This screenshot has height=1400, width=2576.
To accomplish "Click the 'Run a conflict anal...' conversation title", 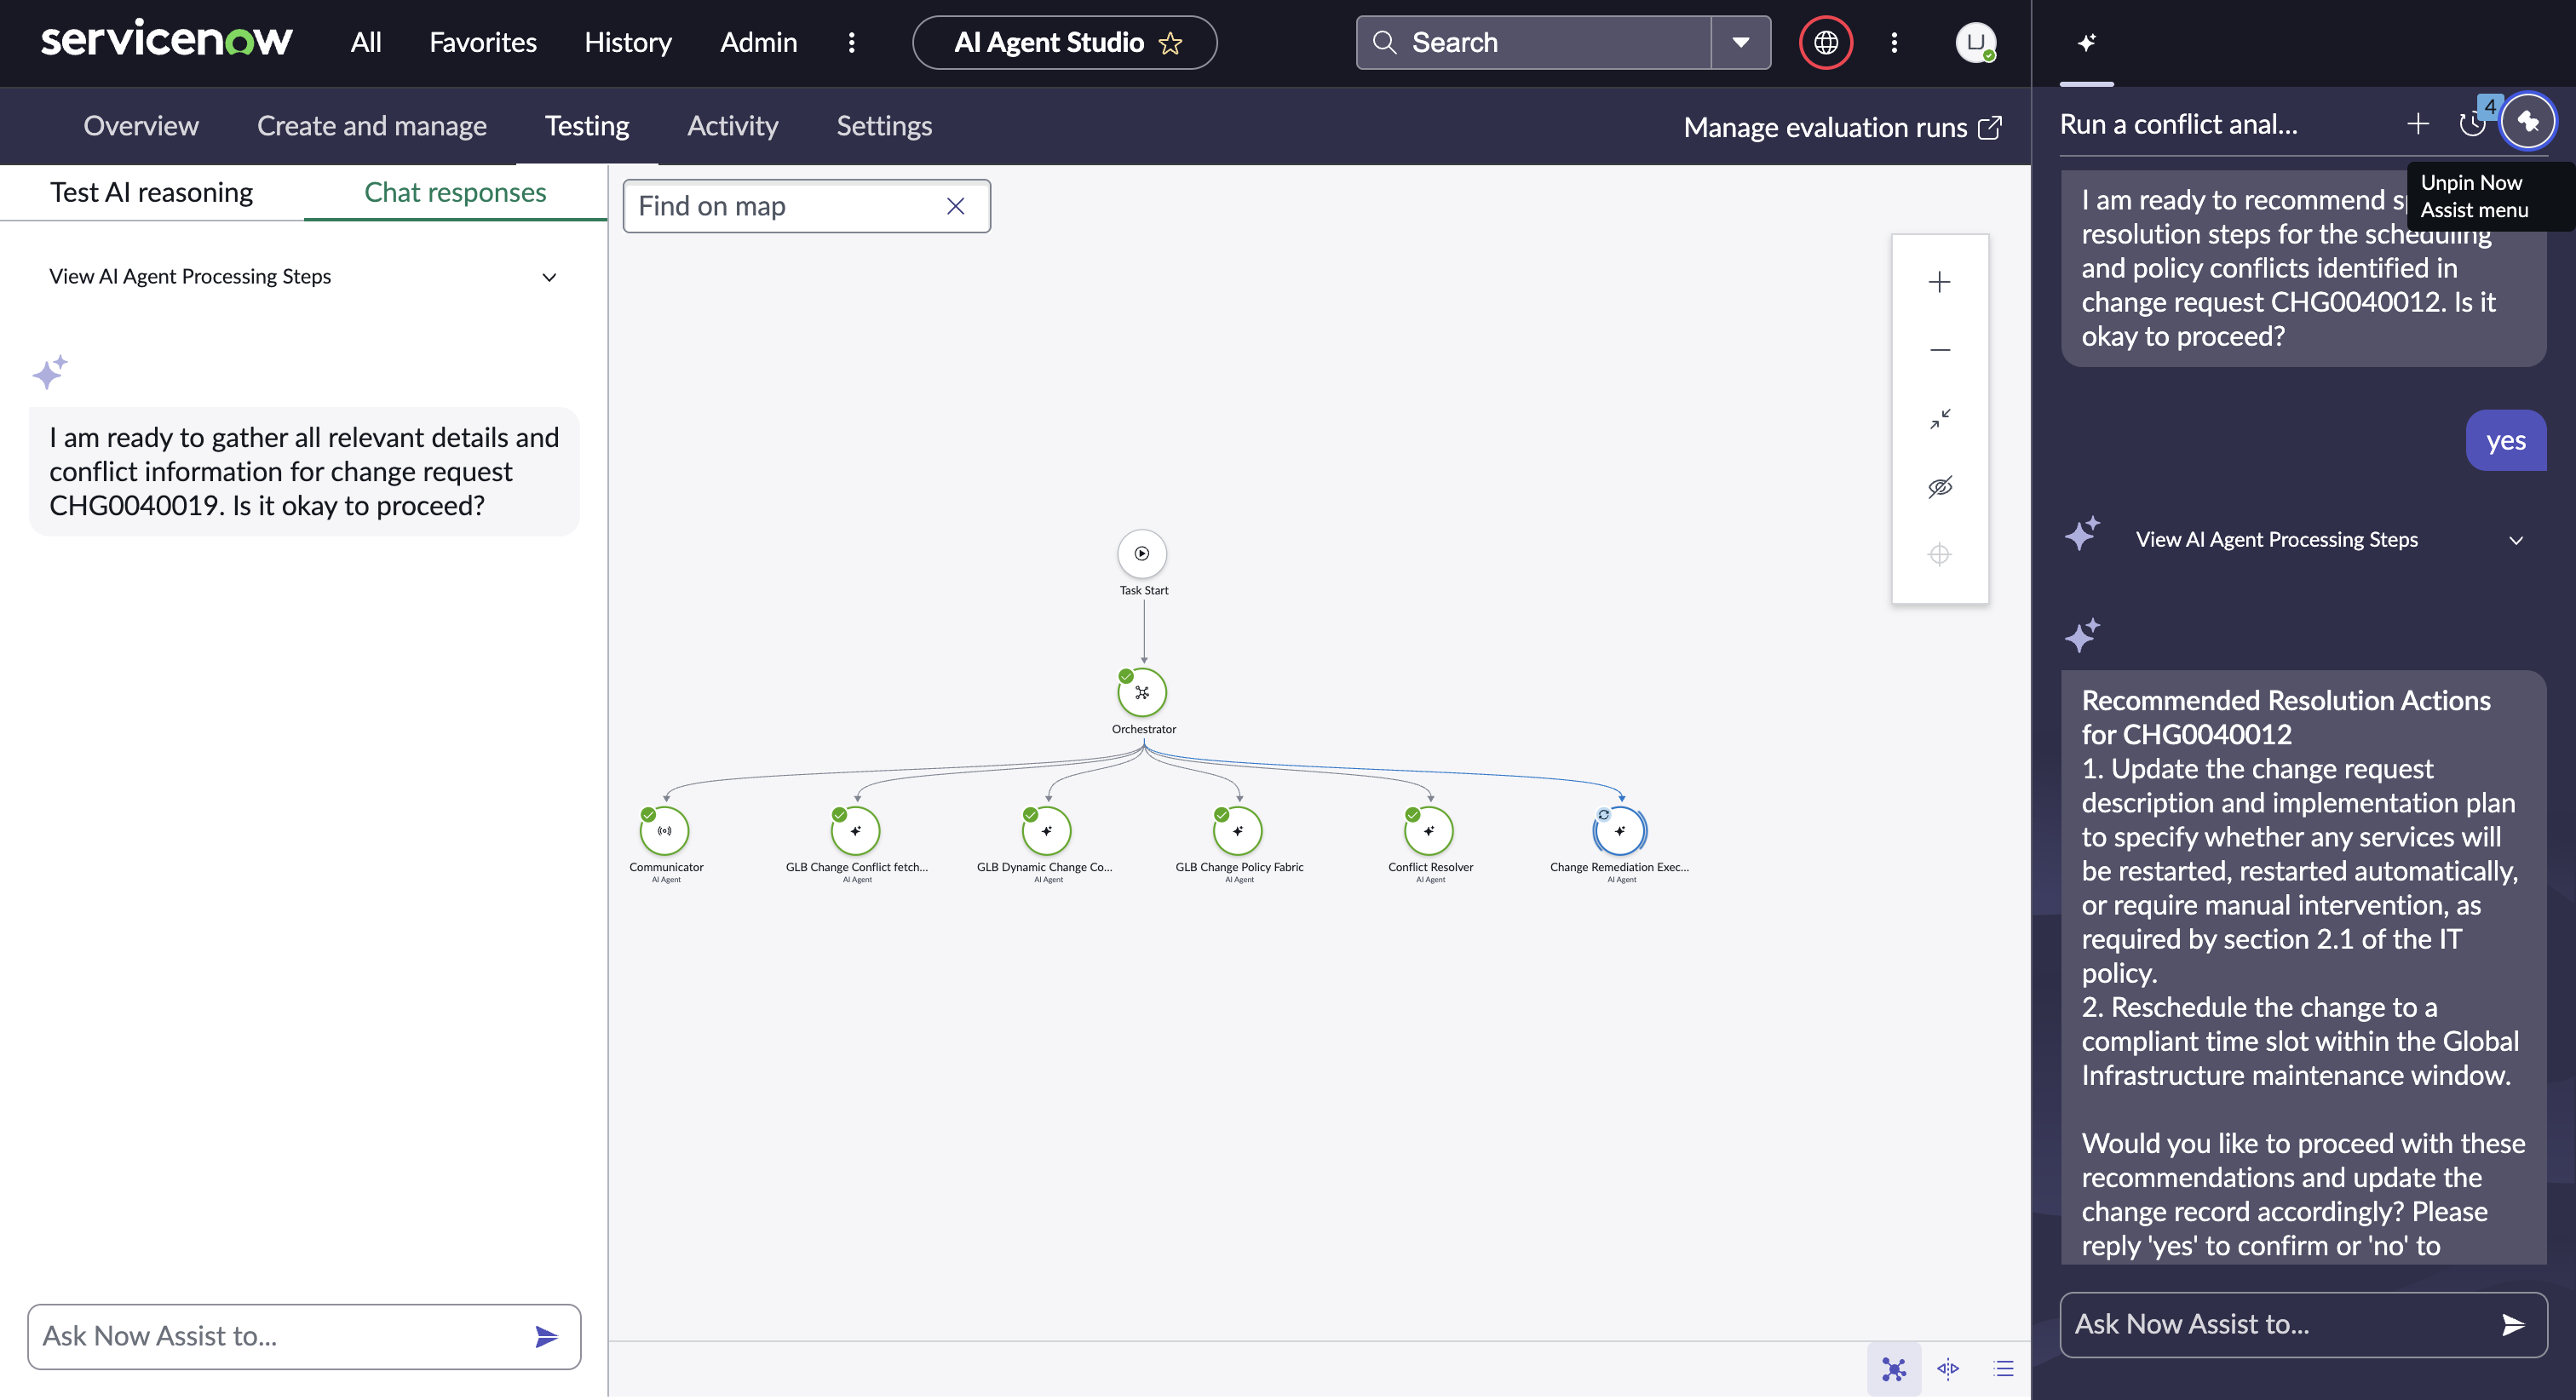I will (x=2178, y=124).
